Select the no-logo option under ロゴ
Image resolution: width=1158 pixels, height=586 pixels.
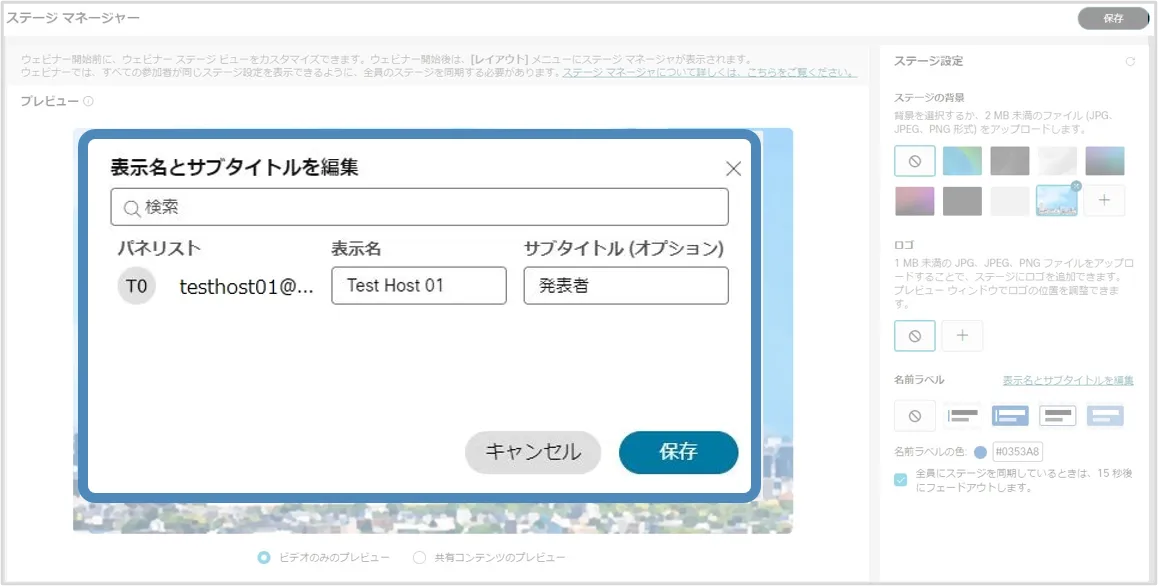(x=914, y=336)
